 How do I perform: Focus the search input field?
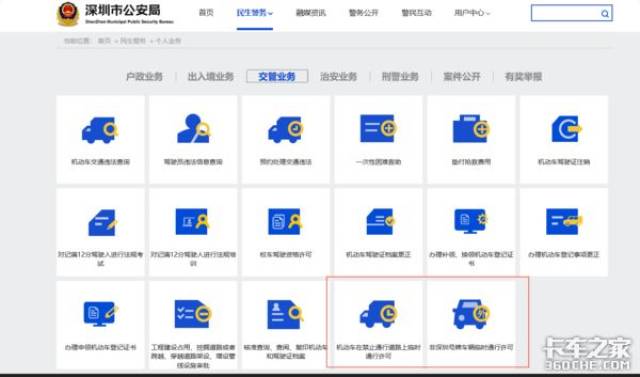tap(566, 13)
